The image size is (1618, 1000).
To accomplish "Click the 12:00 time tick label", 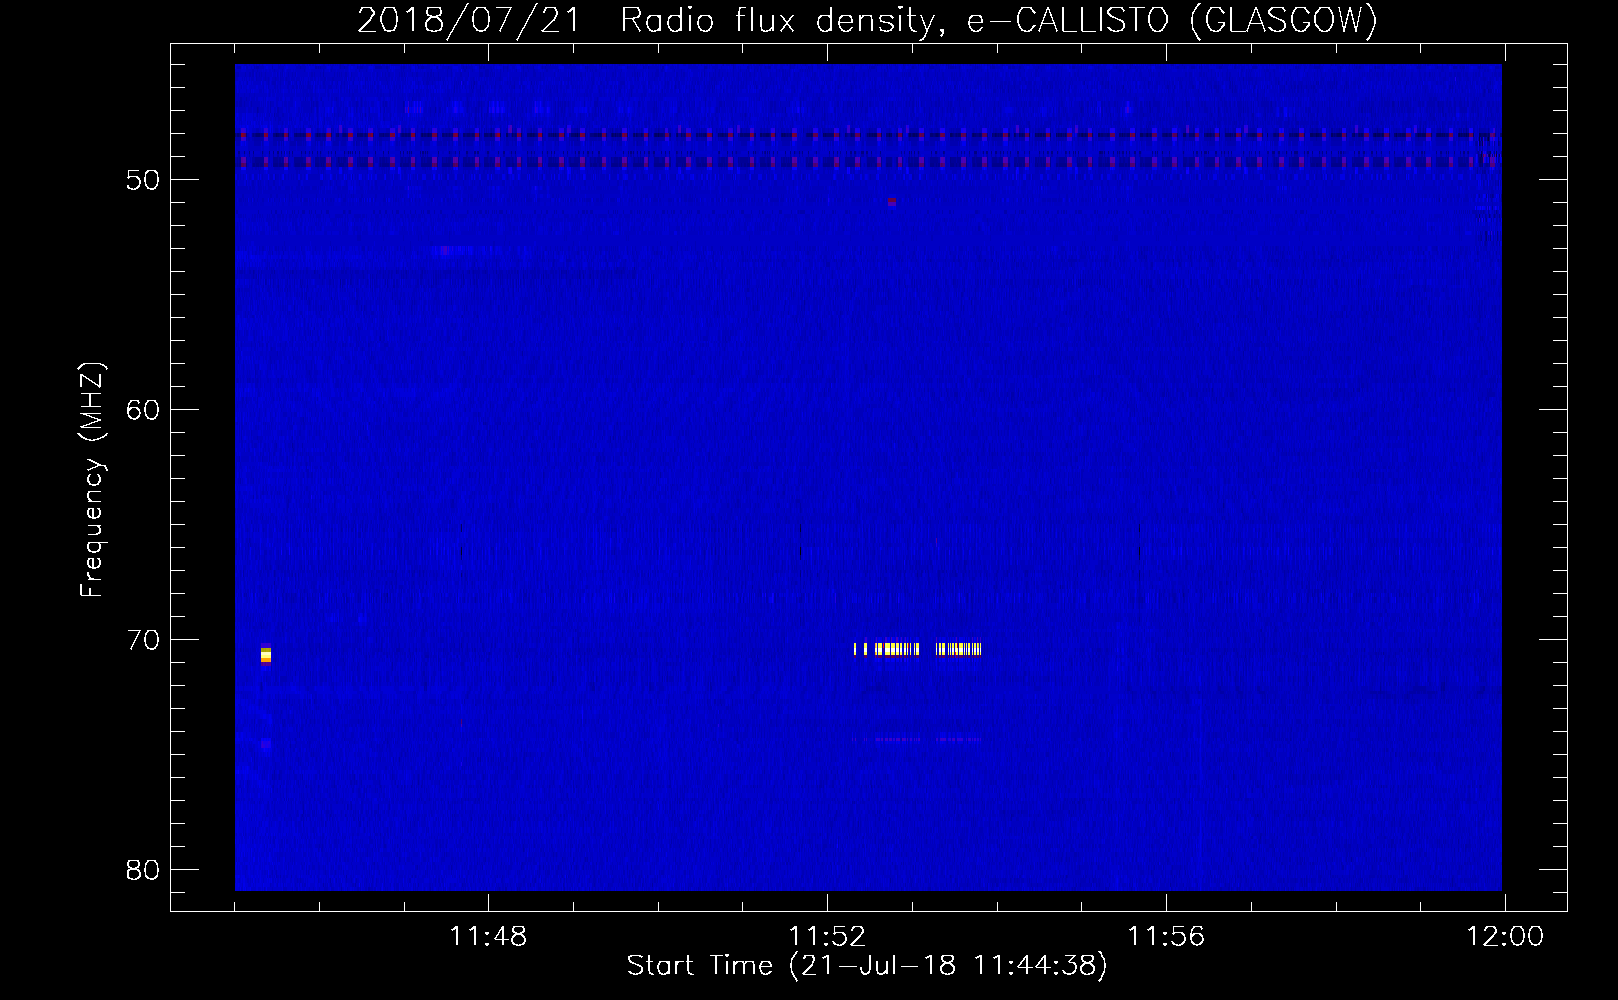I will 1505,937.
